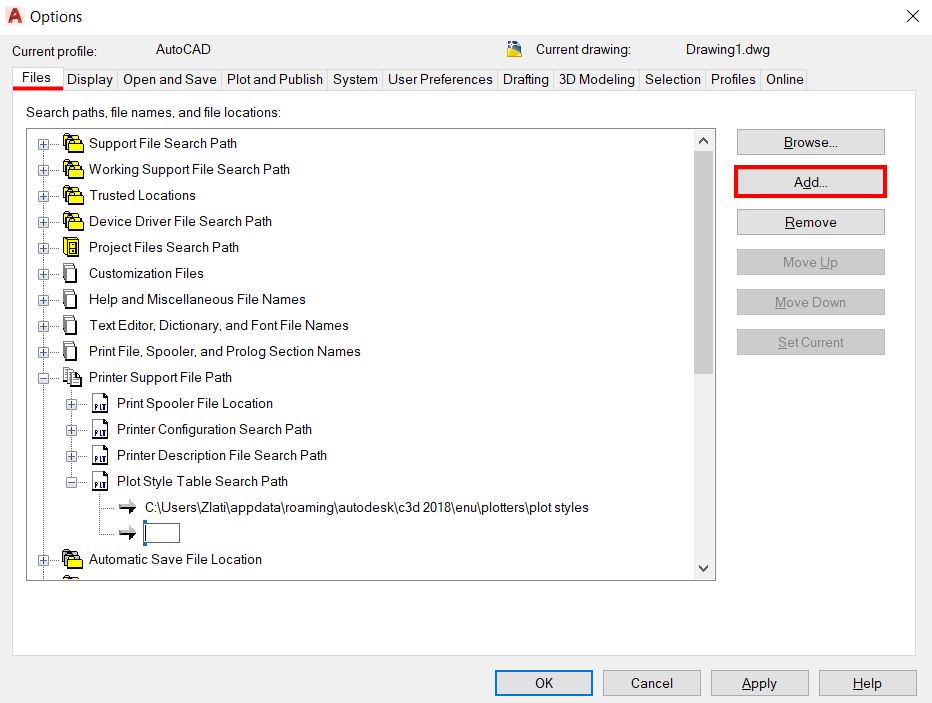Image resolution: width=932 pixels, height=703 pixels.
Task: Click the Add... button
Action: pos(811,182)
